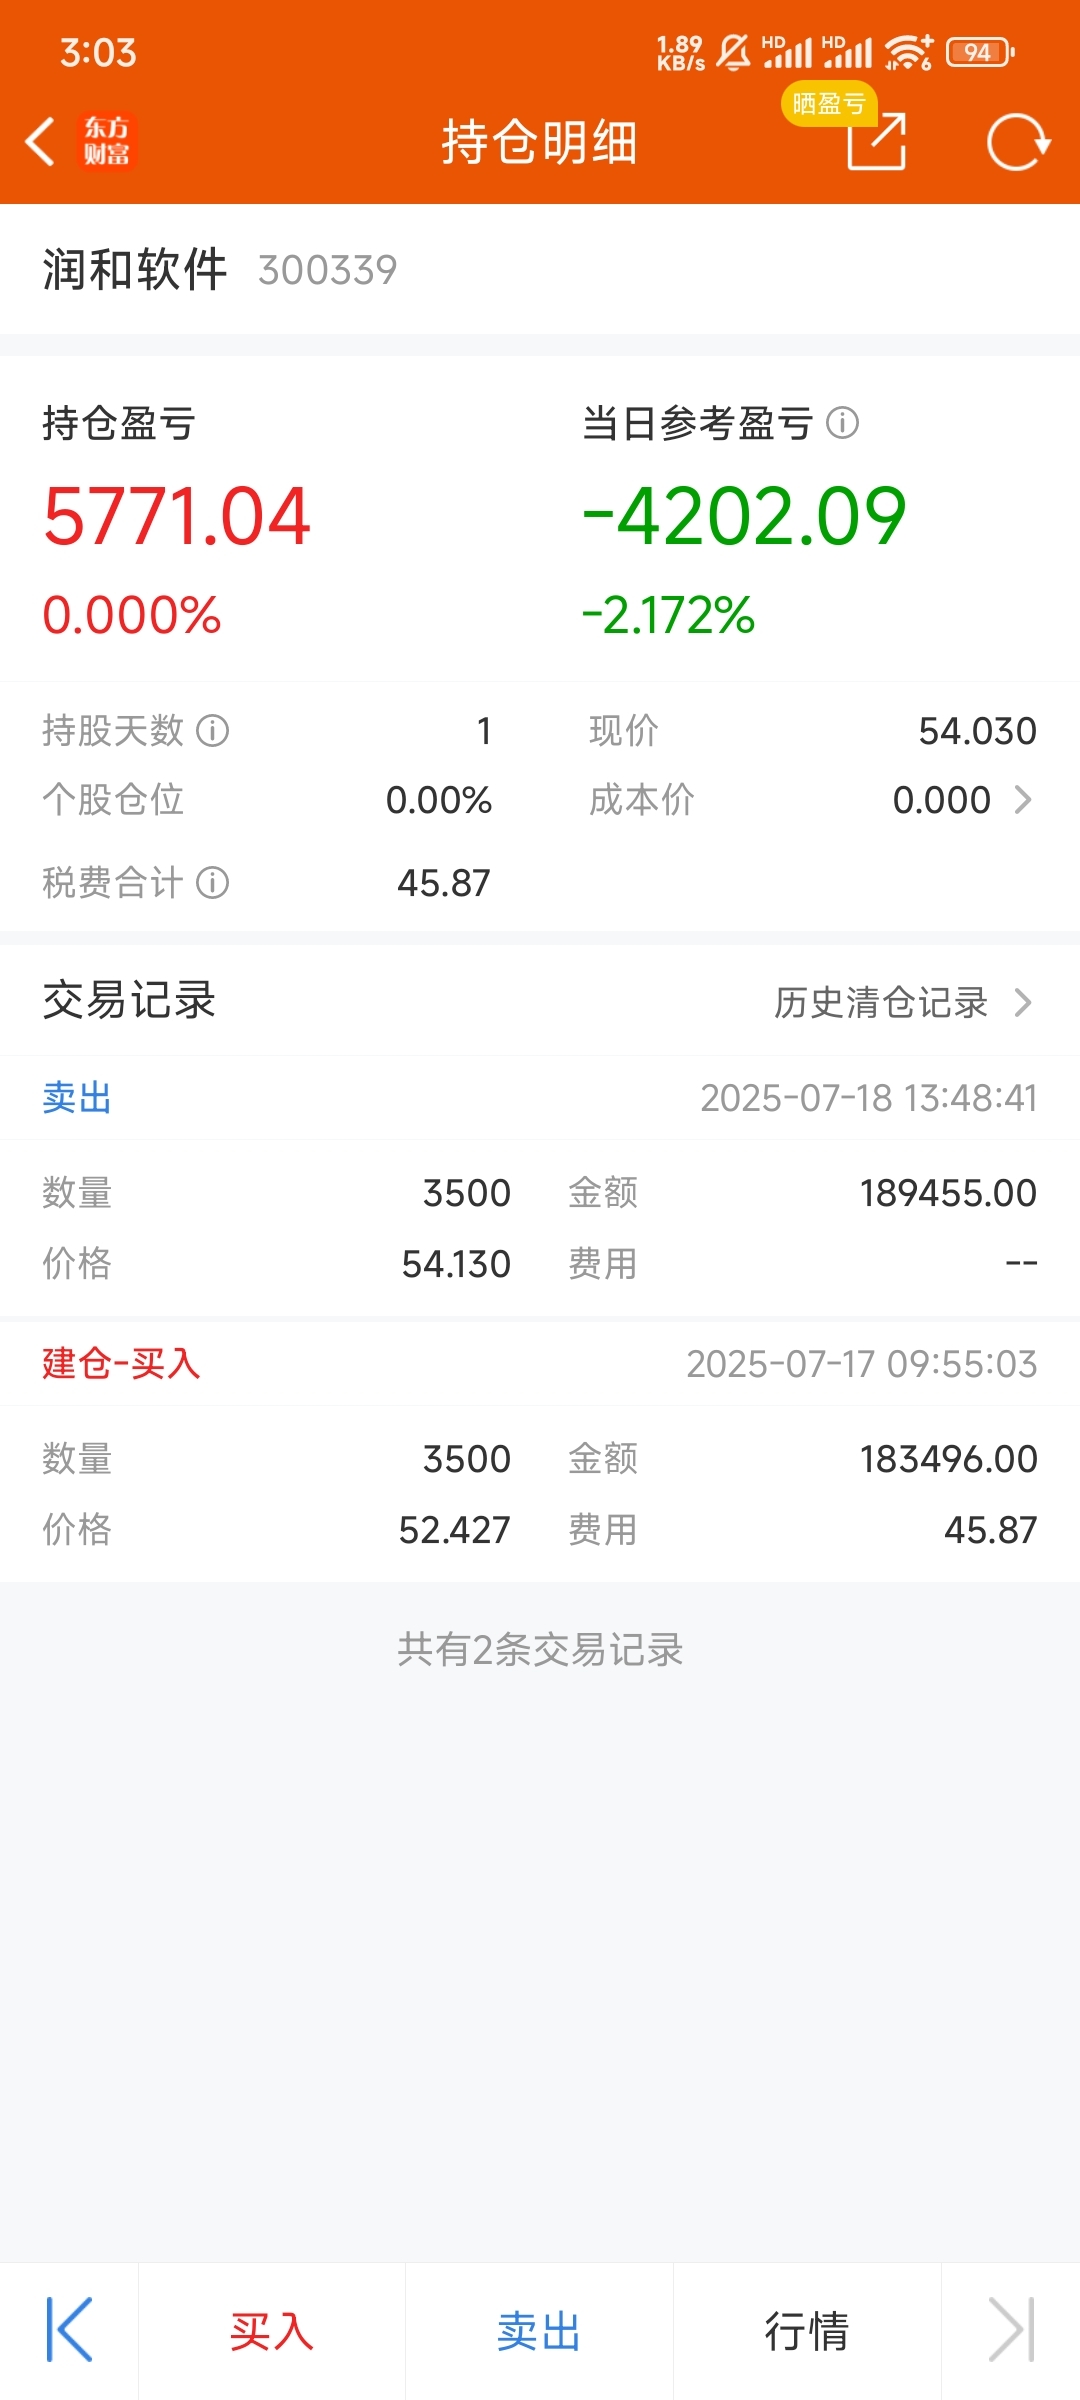
Task: Tap the back arrow icon
Action: click(40, 141)
